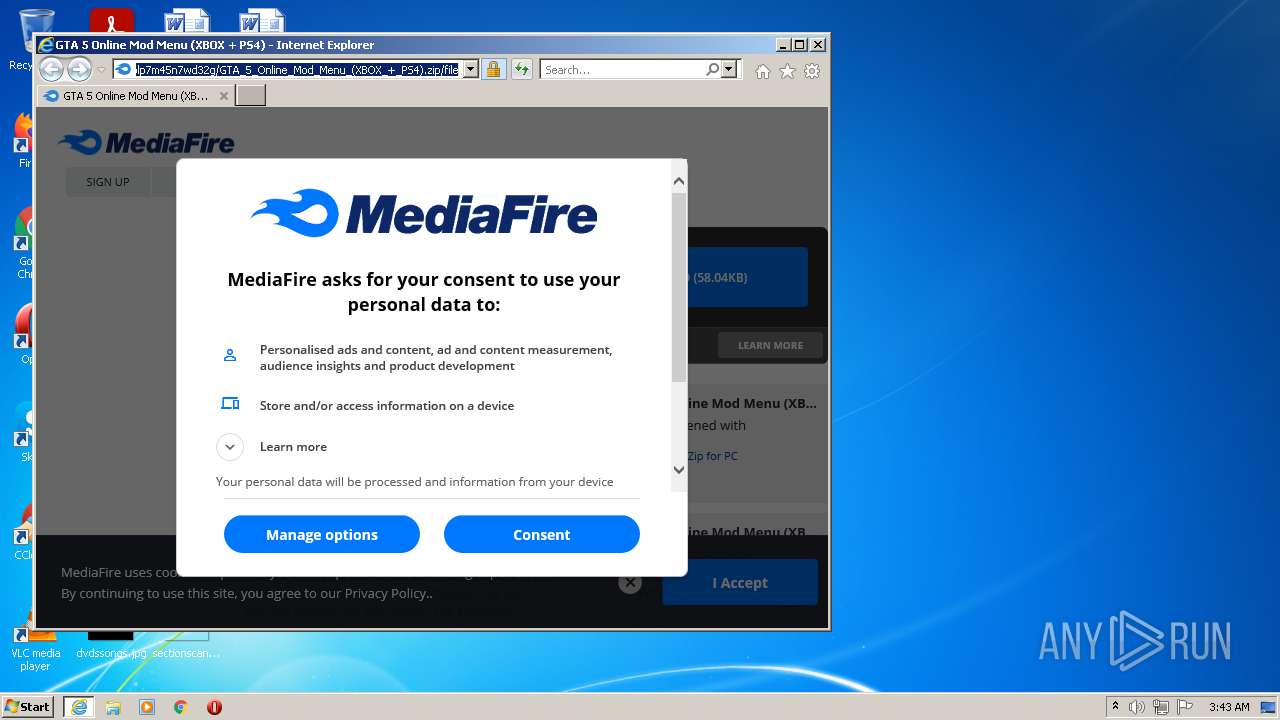Screen dimensions: 1280x720
Task: Click the volume speaker tray icon
Action: point(1137,707)
